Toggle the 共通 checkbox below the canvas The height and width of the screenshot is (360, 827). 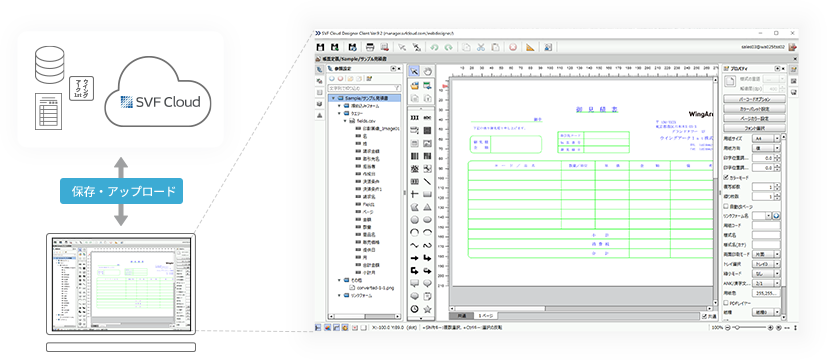704,316
